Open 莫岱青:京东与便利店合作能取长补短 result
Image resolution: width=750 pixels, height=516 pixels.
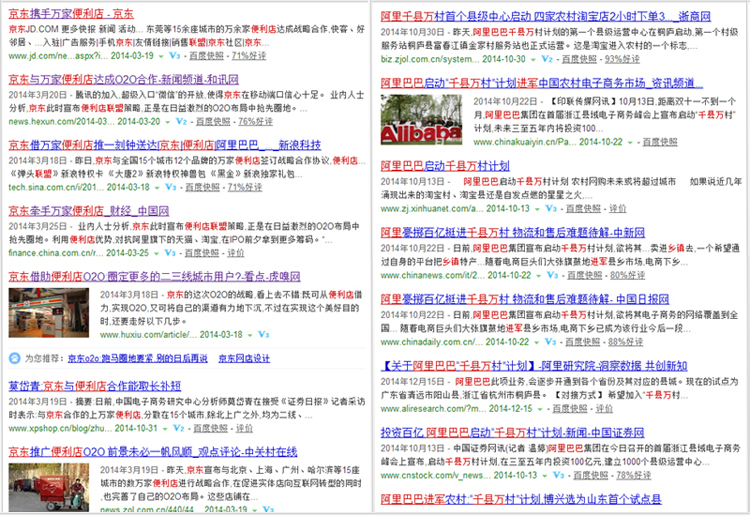(95, 386)
